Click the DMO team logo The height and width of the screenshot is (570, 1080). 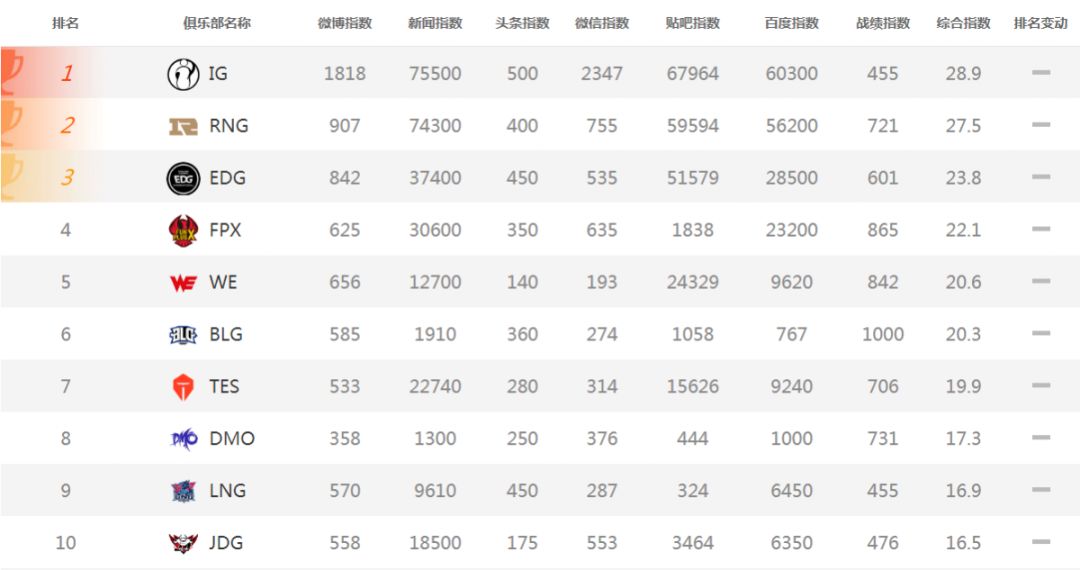pos(183,439)
